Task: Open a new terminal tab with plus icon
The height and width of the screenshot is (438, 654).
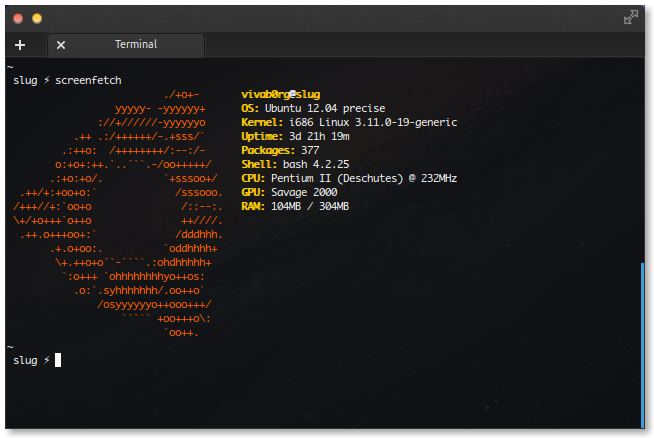Action: click(20, 45)
